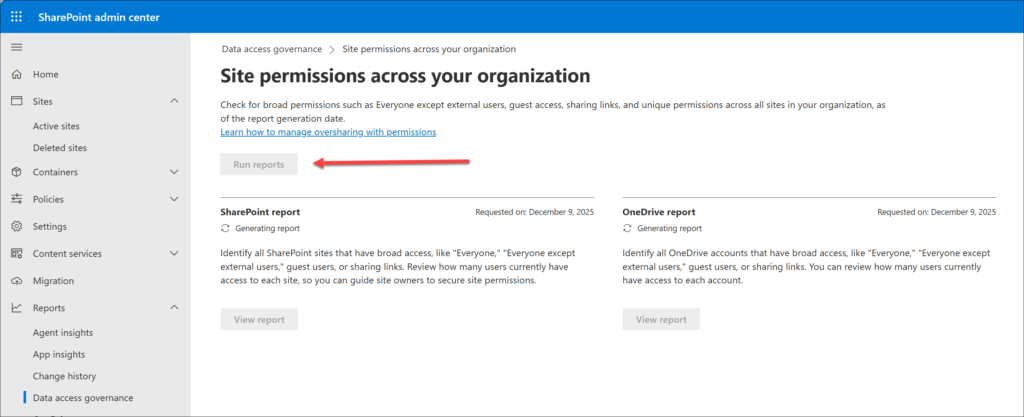Click the Sites icon in sidebar
Image resolution: width=1024 pixels, height=417 pixels.
pos(16,101)
